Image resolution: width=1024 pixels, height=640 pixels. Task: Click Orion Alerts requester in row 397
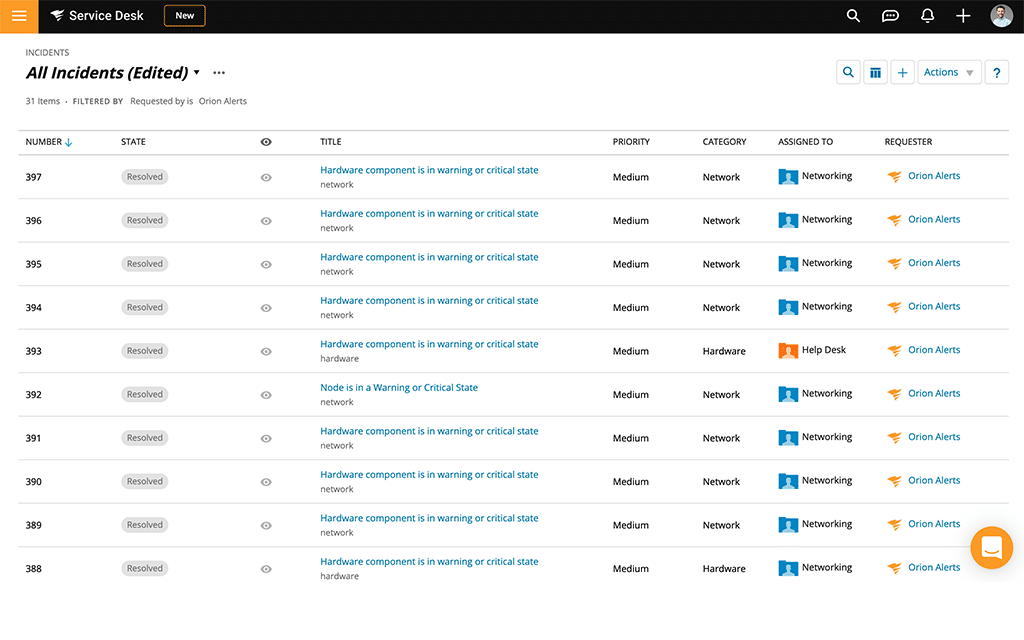click(x=934, y=176)
